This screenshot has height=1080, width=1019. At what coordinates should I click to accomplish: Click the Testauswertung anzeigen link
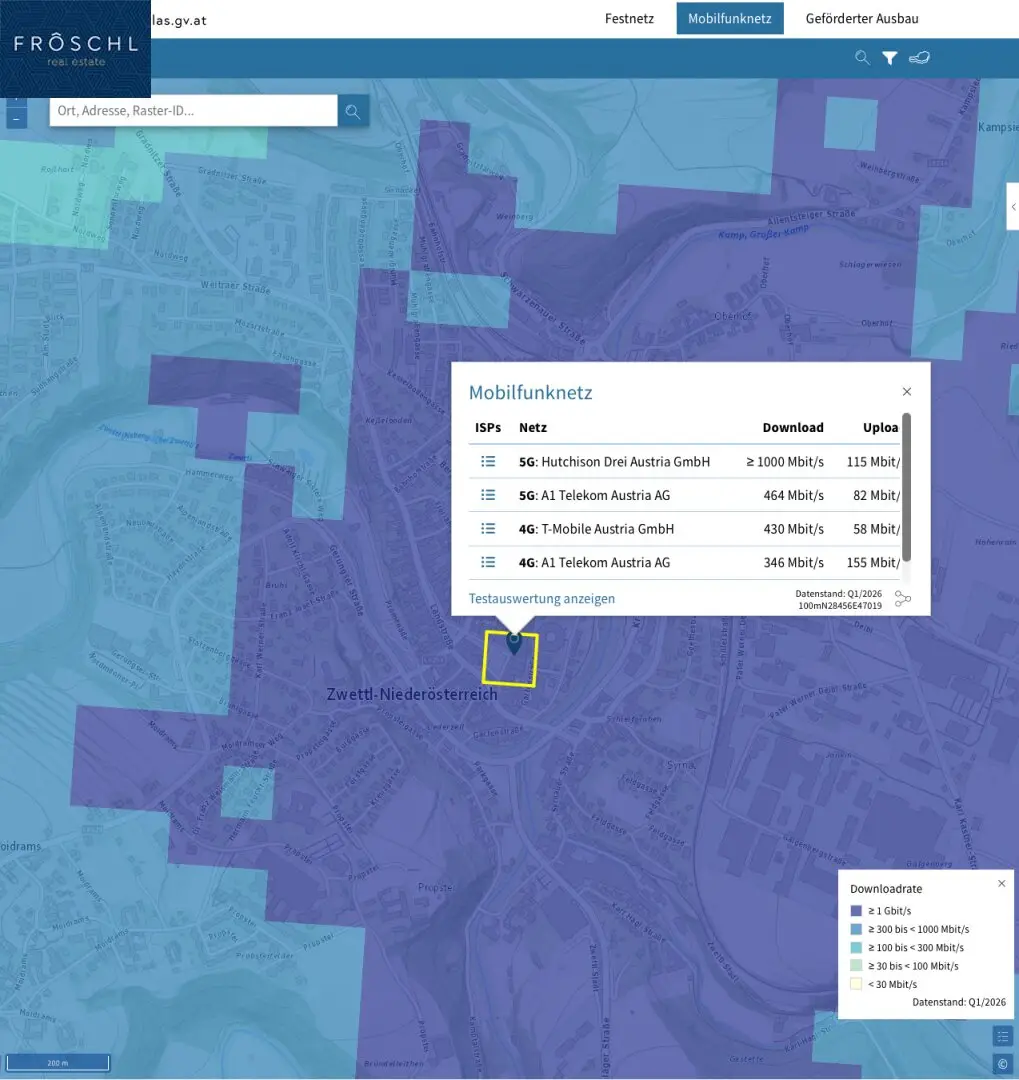[542, 599]
